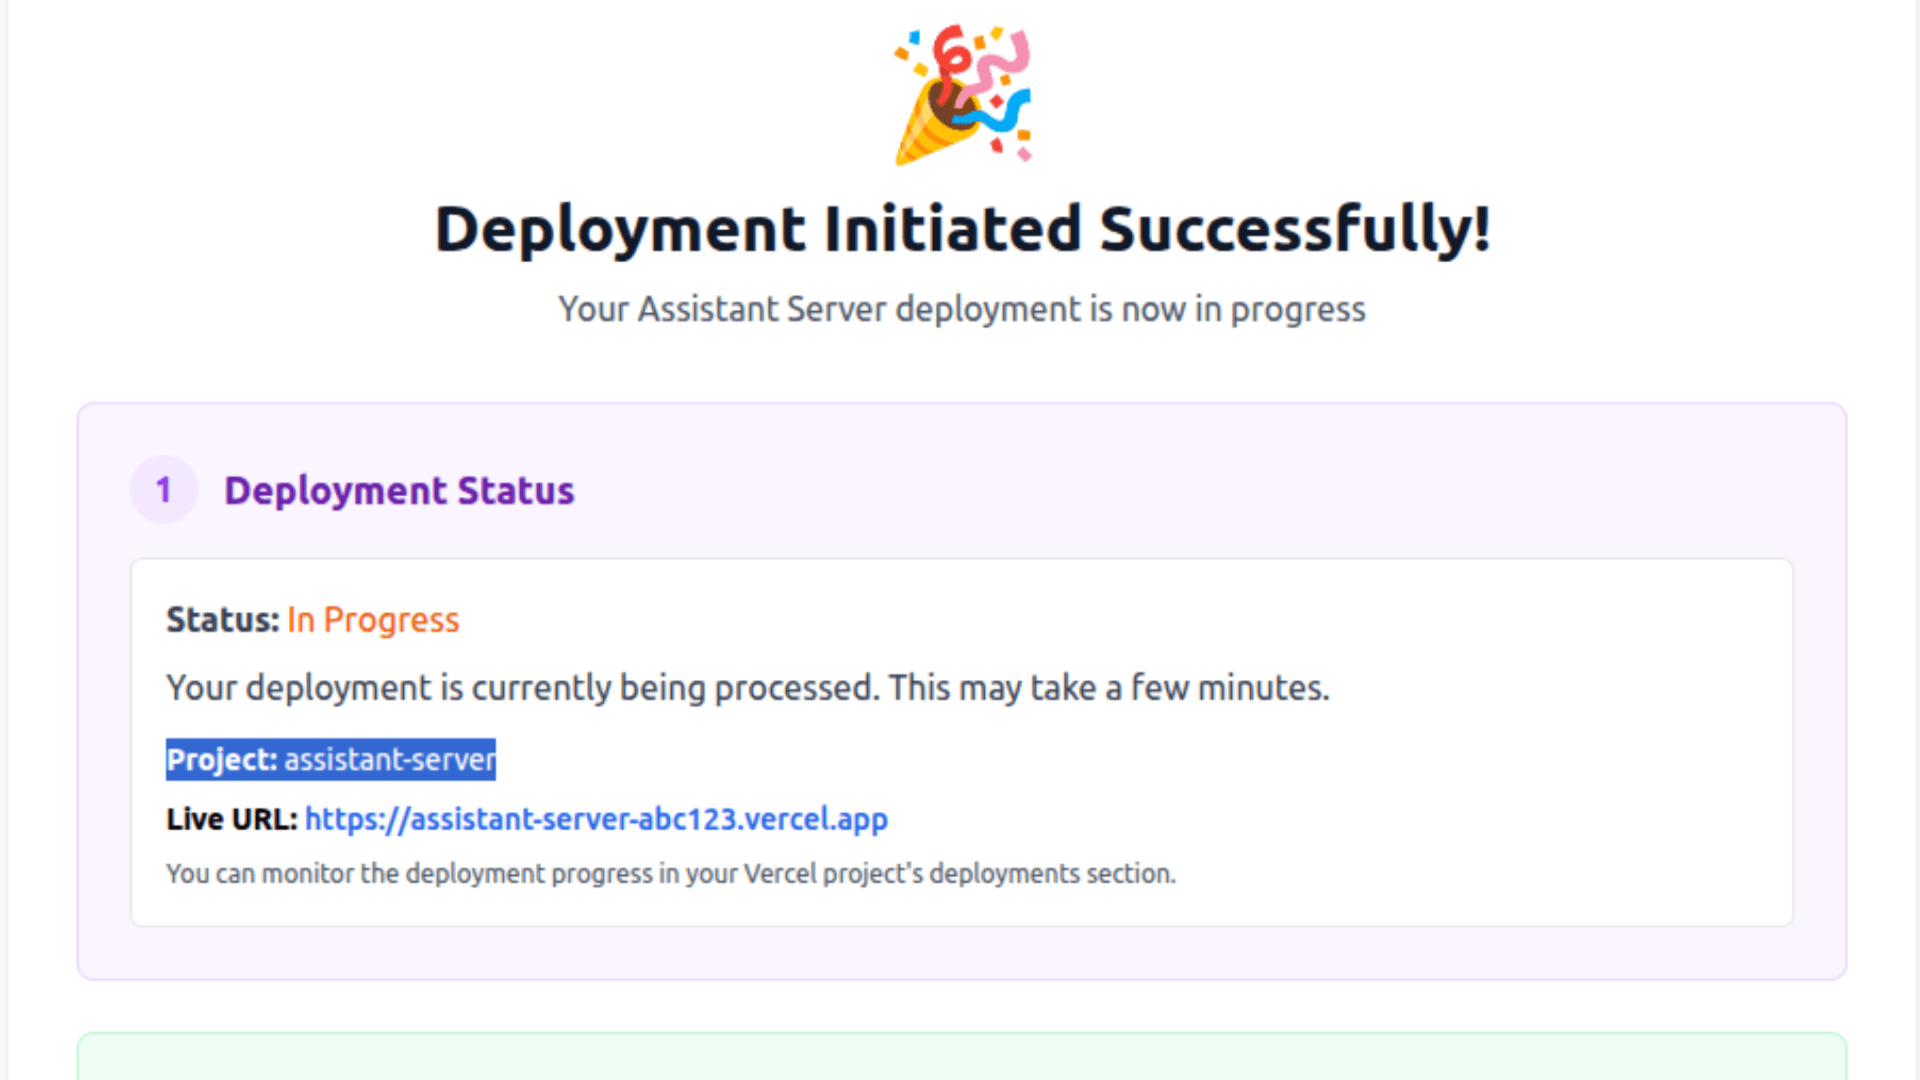Click the Vercel deployments monitoring note
1920x1080 pixels.
670,874
